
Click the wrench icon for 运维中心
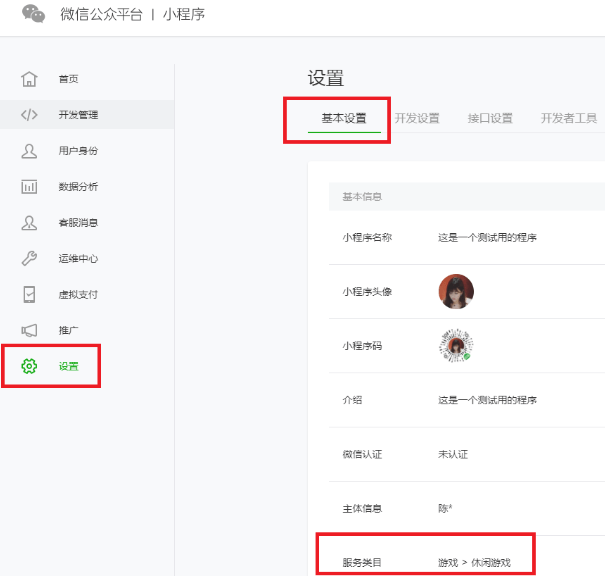pyautogui.click(x=29, y=259)
